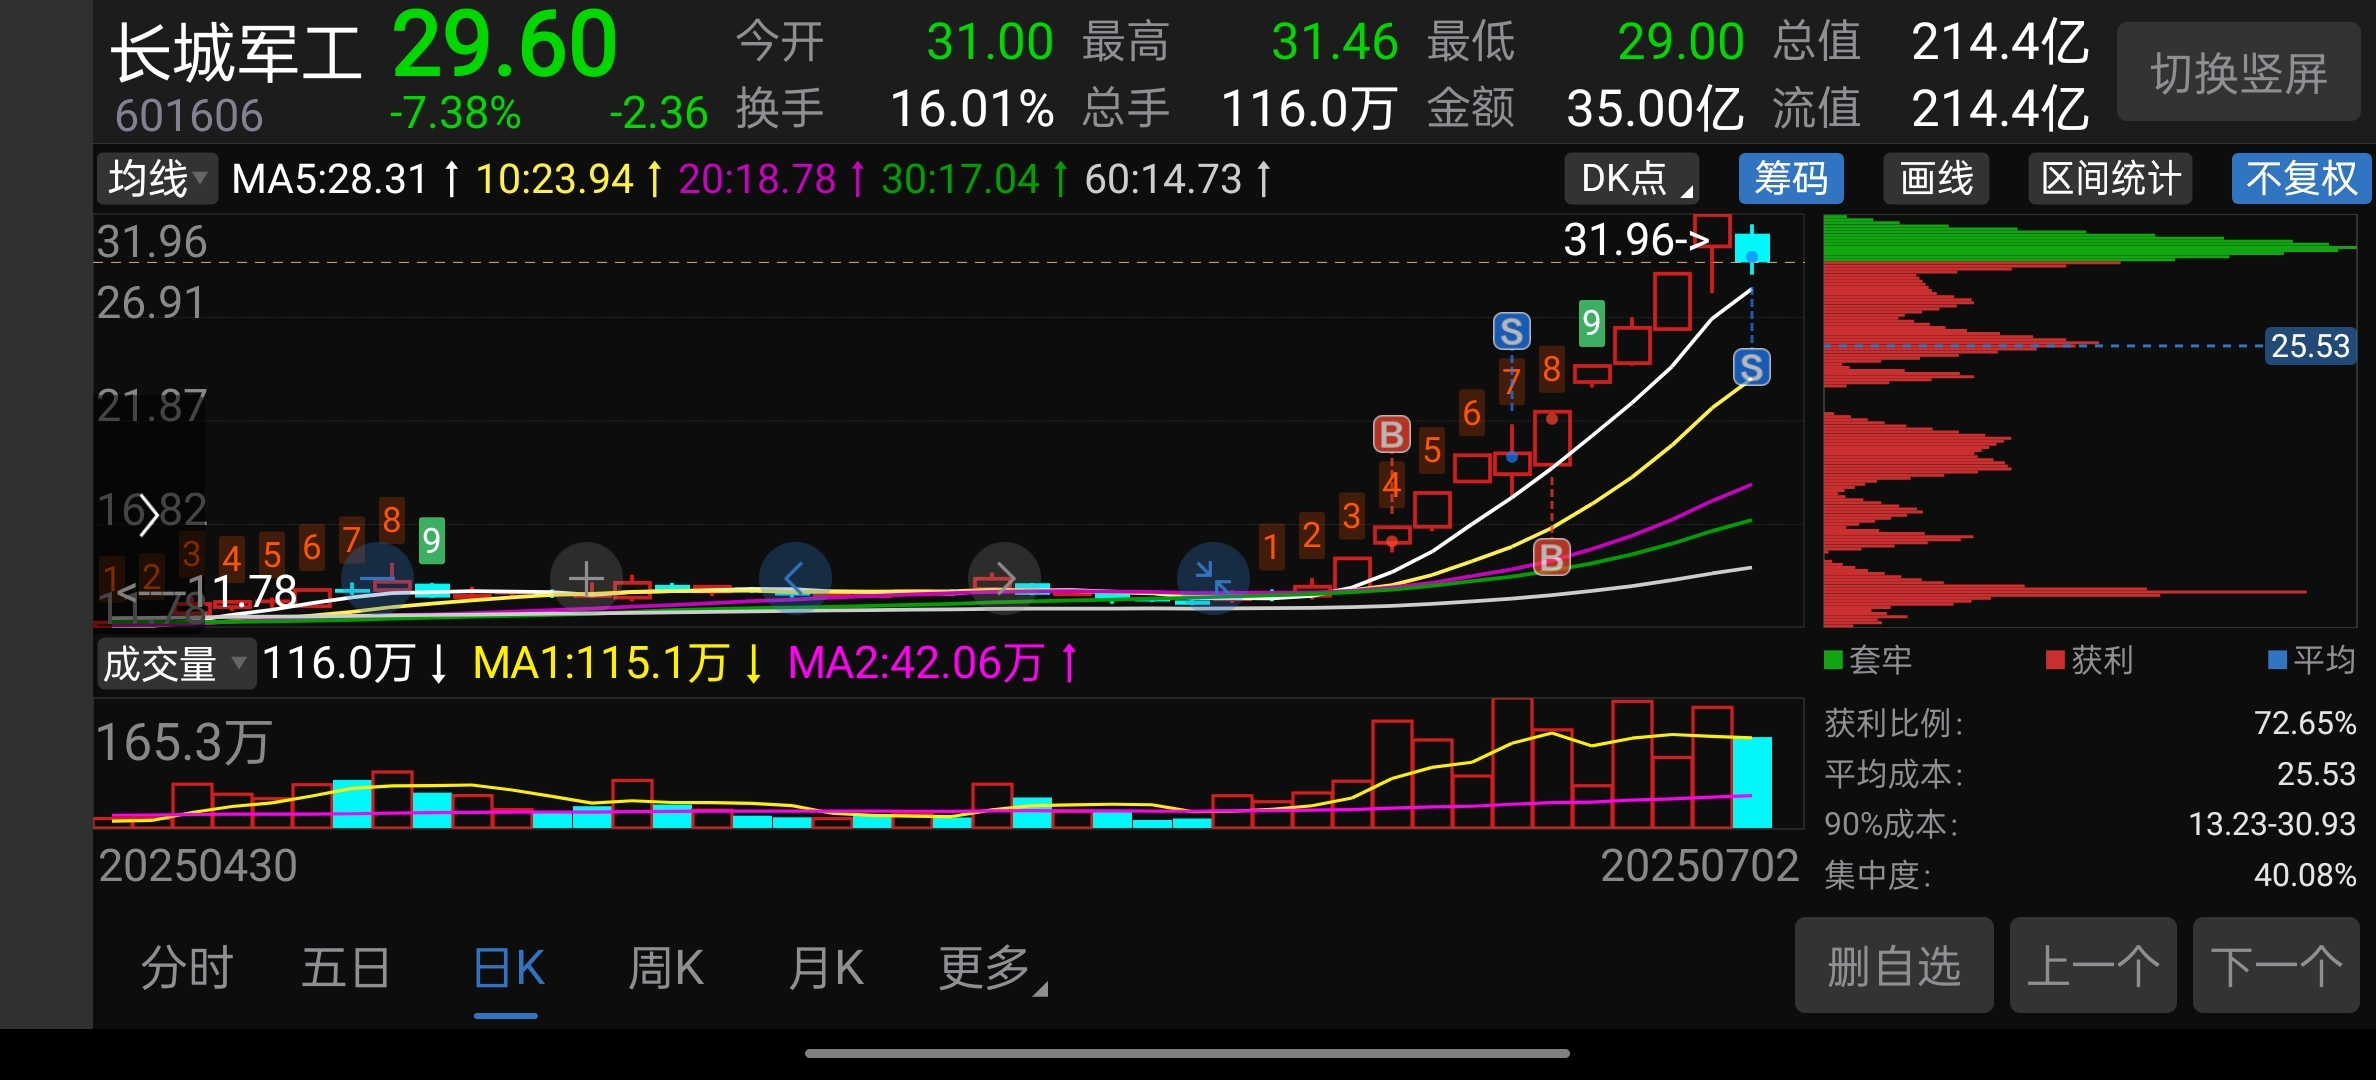Viewport: 2376px width, 1080px height.
Task: Tap the chip distribution histogram
Action: coord(2090,420)
